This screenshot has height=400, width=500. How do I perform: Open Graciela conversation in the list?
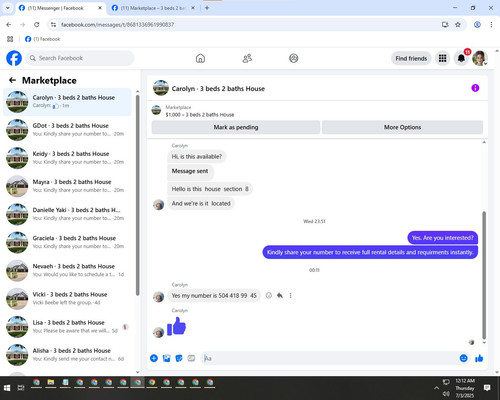(x=67, y=242)
